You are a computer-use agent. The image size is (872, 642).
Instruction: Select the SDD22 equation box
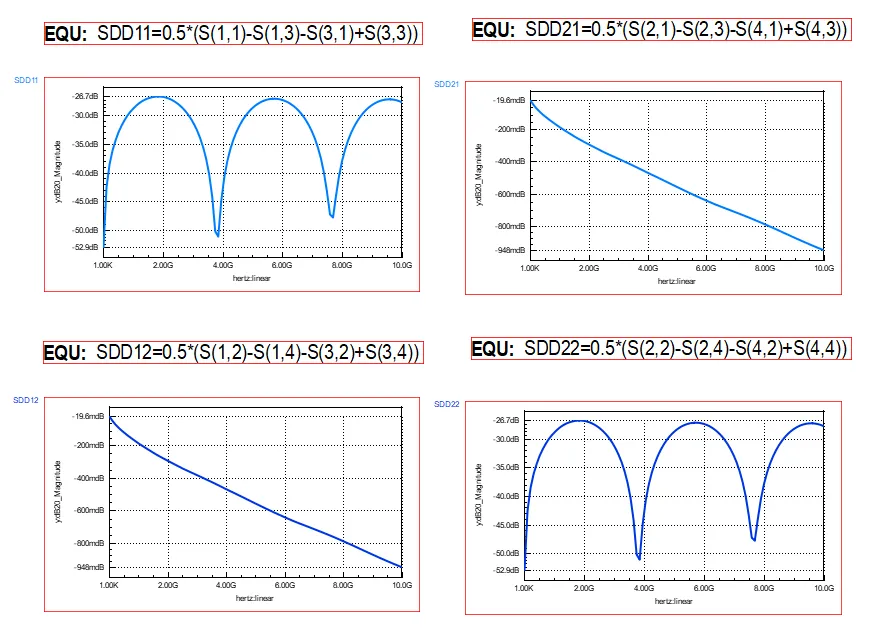coord(661,349)
